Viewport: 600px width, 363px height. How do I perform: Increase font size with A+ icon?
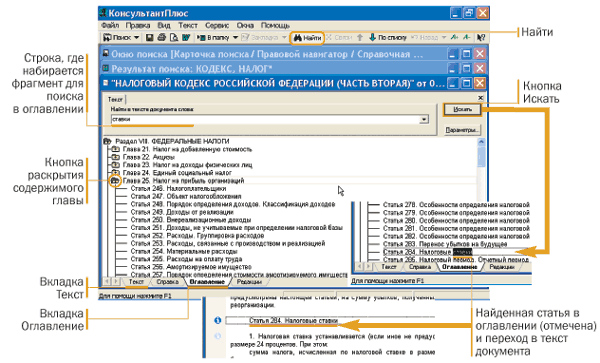coord(454,37)
